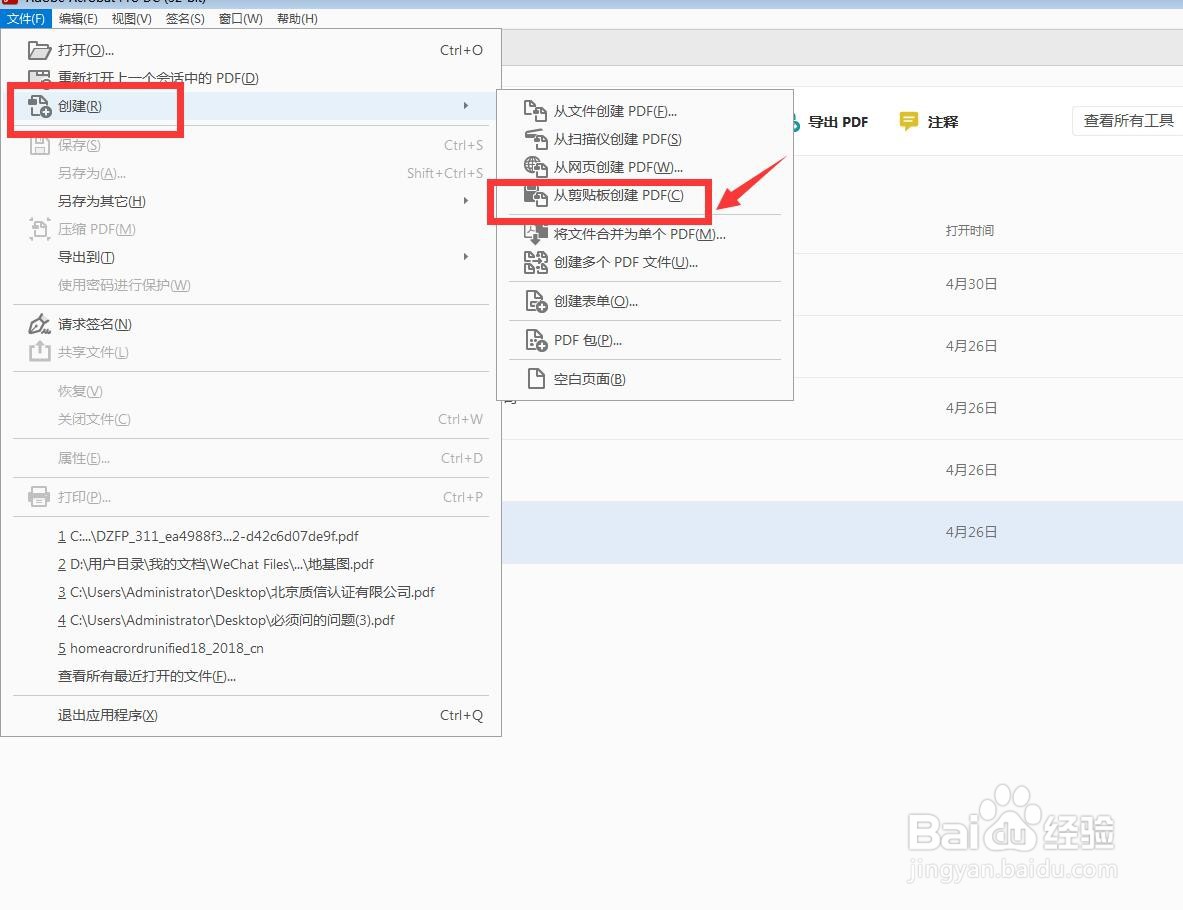
Task: Click the create PDF from clipboard icon
Action: click(x=535, y=196)
